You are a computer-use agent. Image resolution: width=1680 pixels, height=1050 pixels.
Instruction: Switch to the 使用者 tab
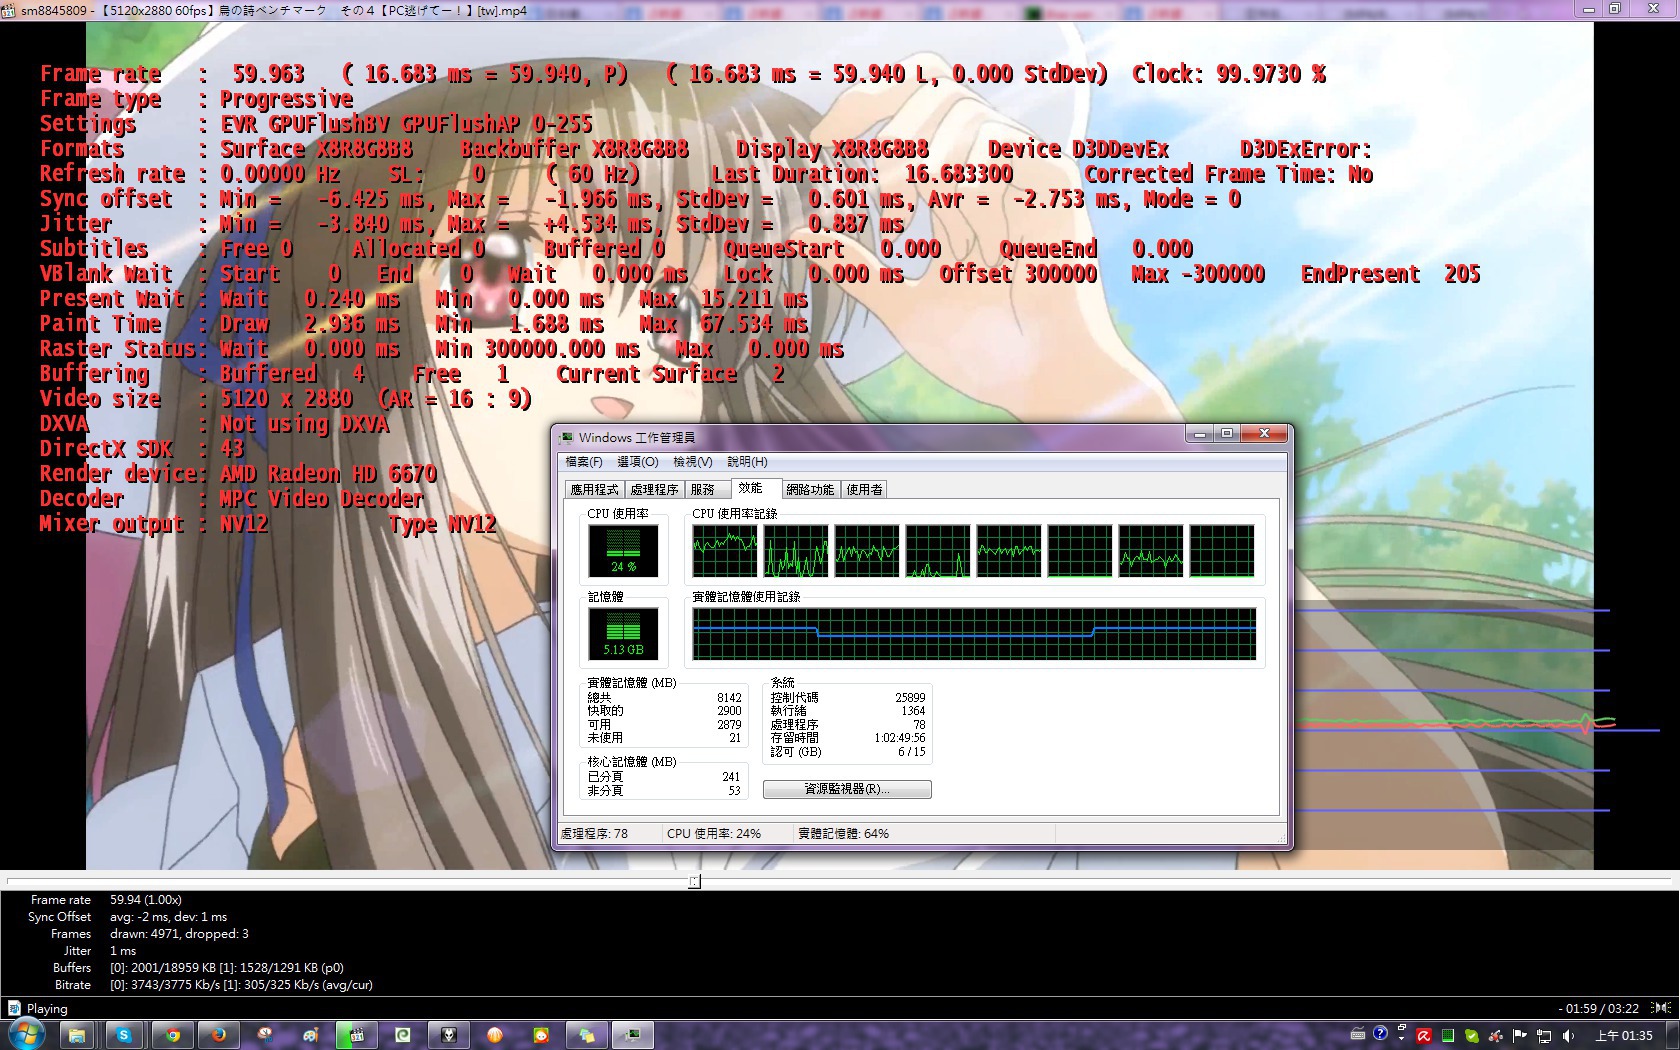coord(864,489)
